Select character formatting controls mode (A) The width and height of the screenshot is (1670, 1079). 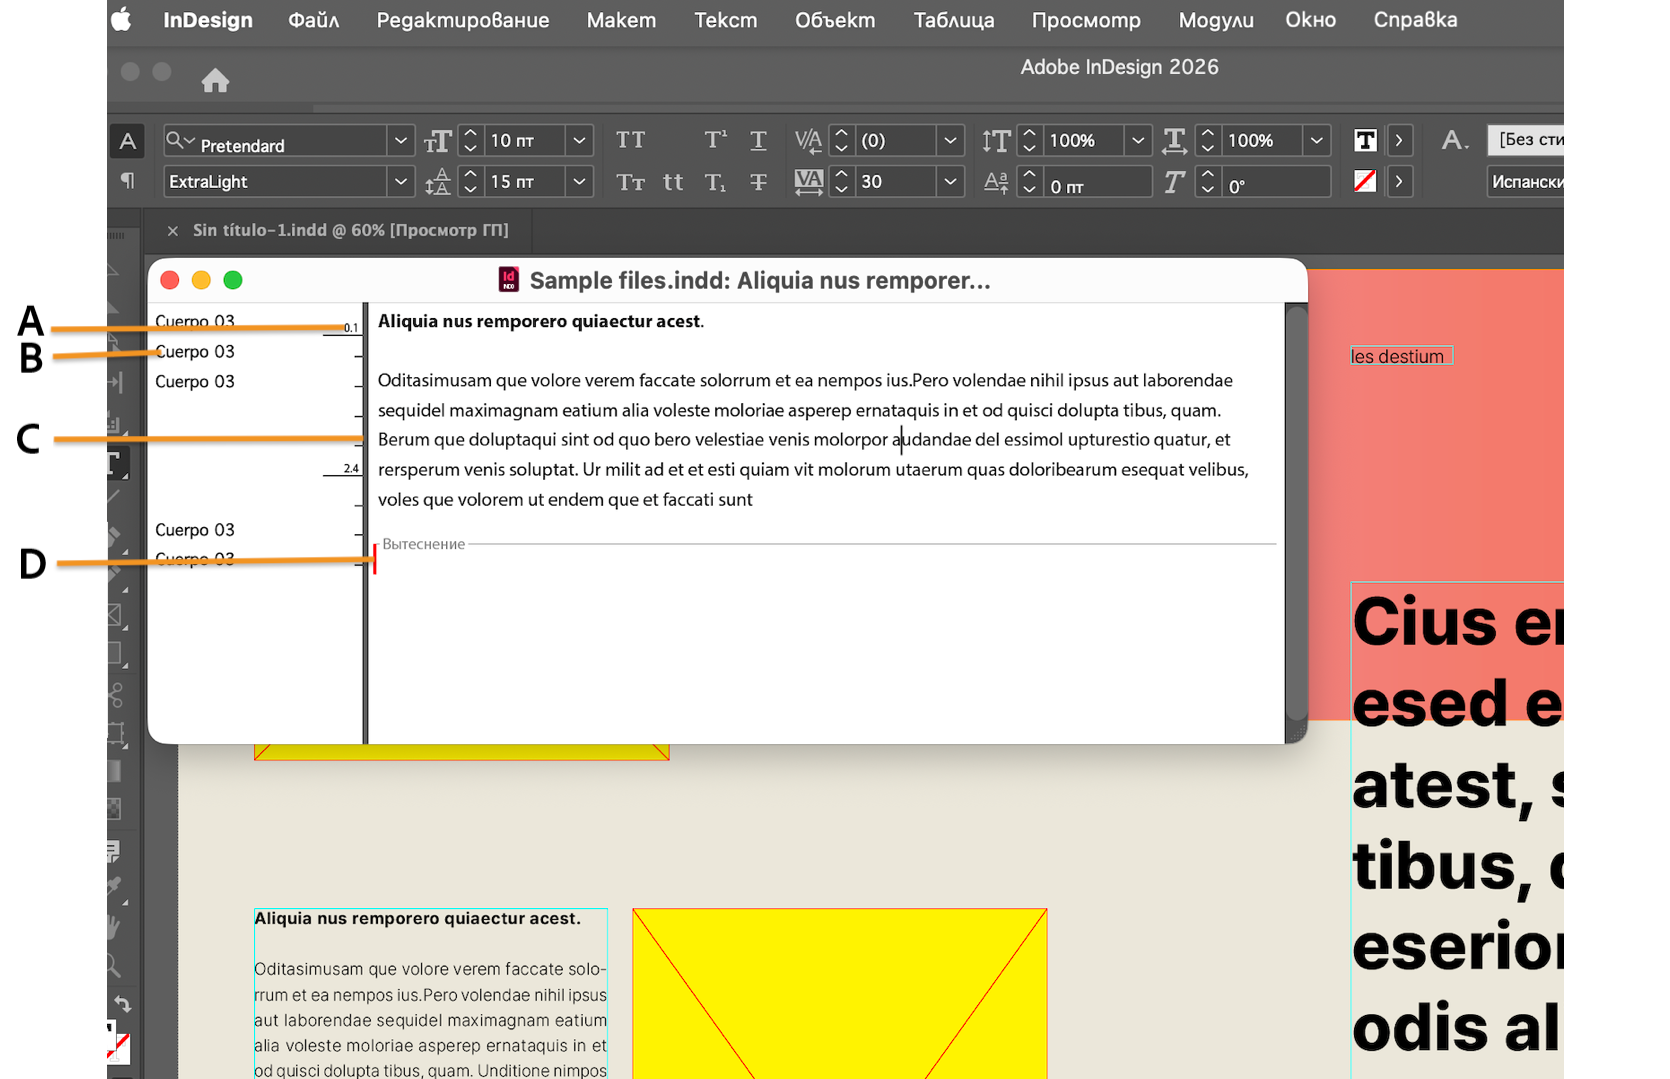[127, 141]
